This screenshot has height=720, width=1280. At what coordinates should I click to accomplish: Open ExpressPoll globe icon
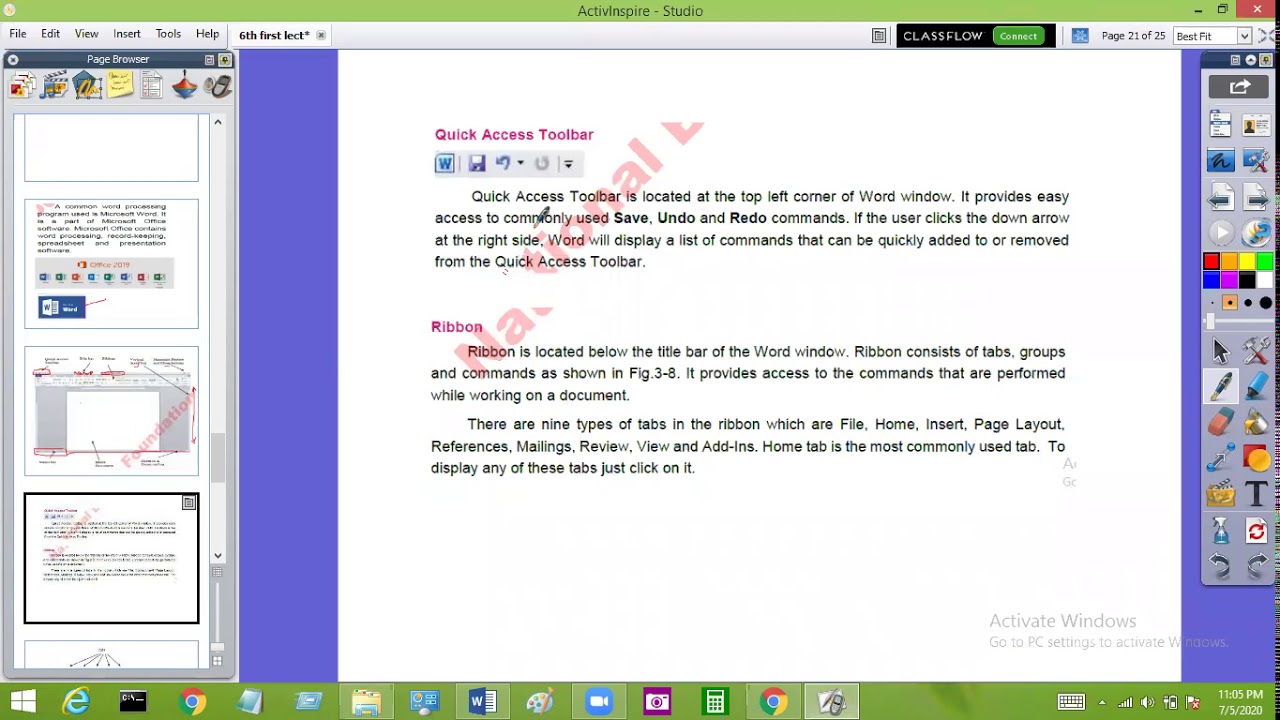coord(1257,233)
